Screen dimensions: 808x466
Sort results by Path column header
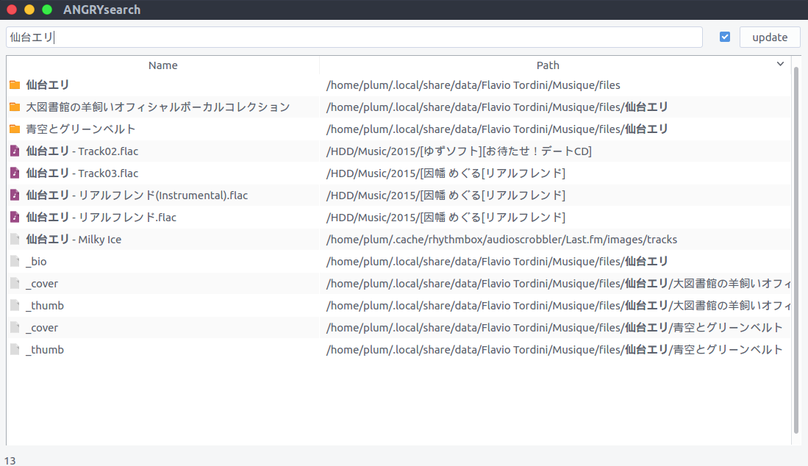(x=548, y=65)
